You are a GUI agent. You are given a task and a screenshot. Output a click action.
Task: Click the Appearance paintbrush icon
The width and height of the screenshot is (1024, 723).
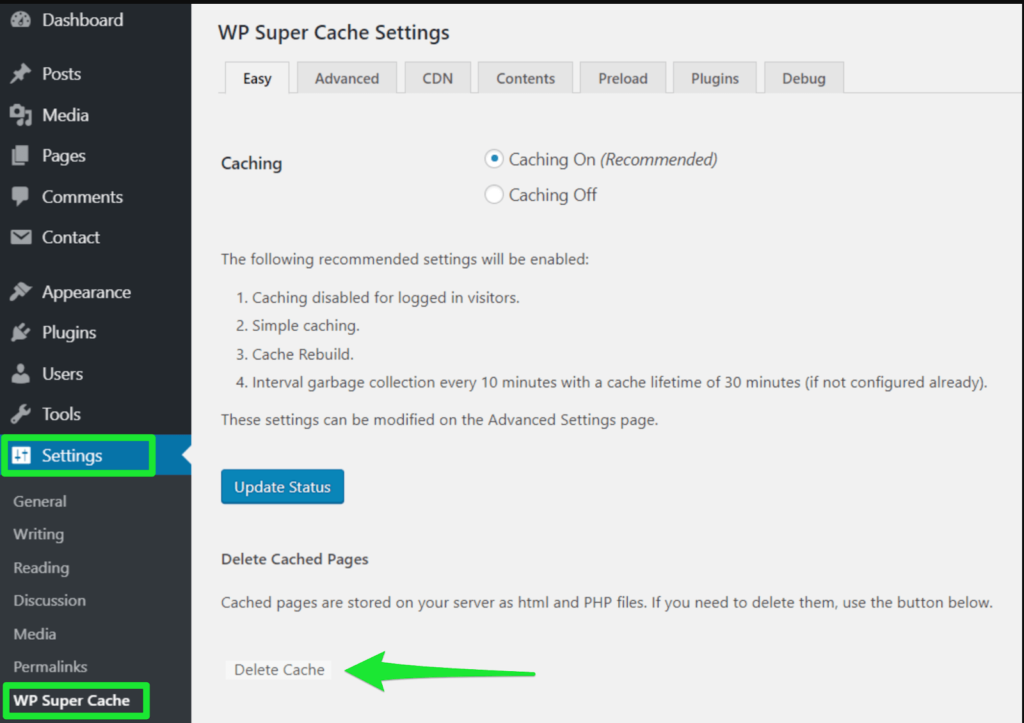(20, 292)
